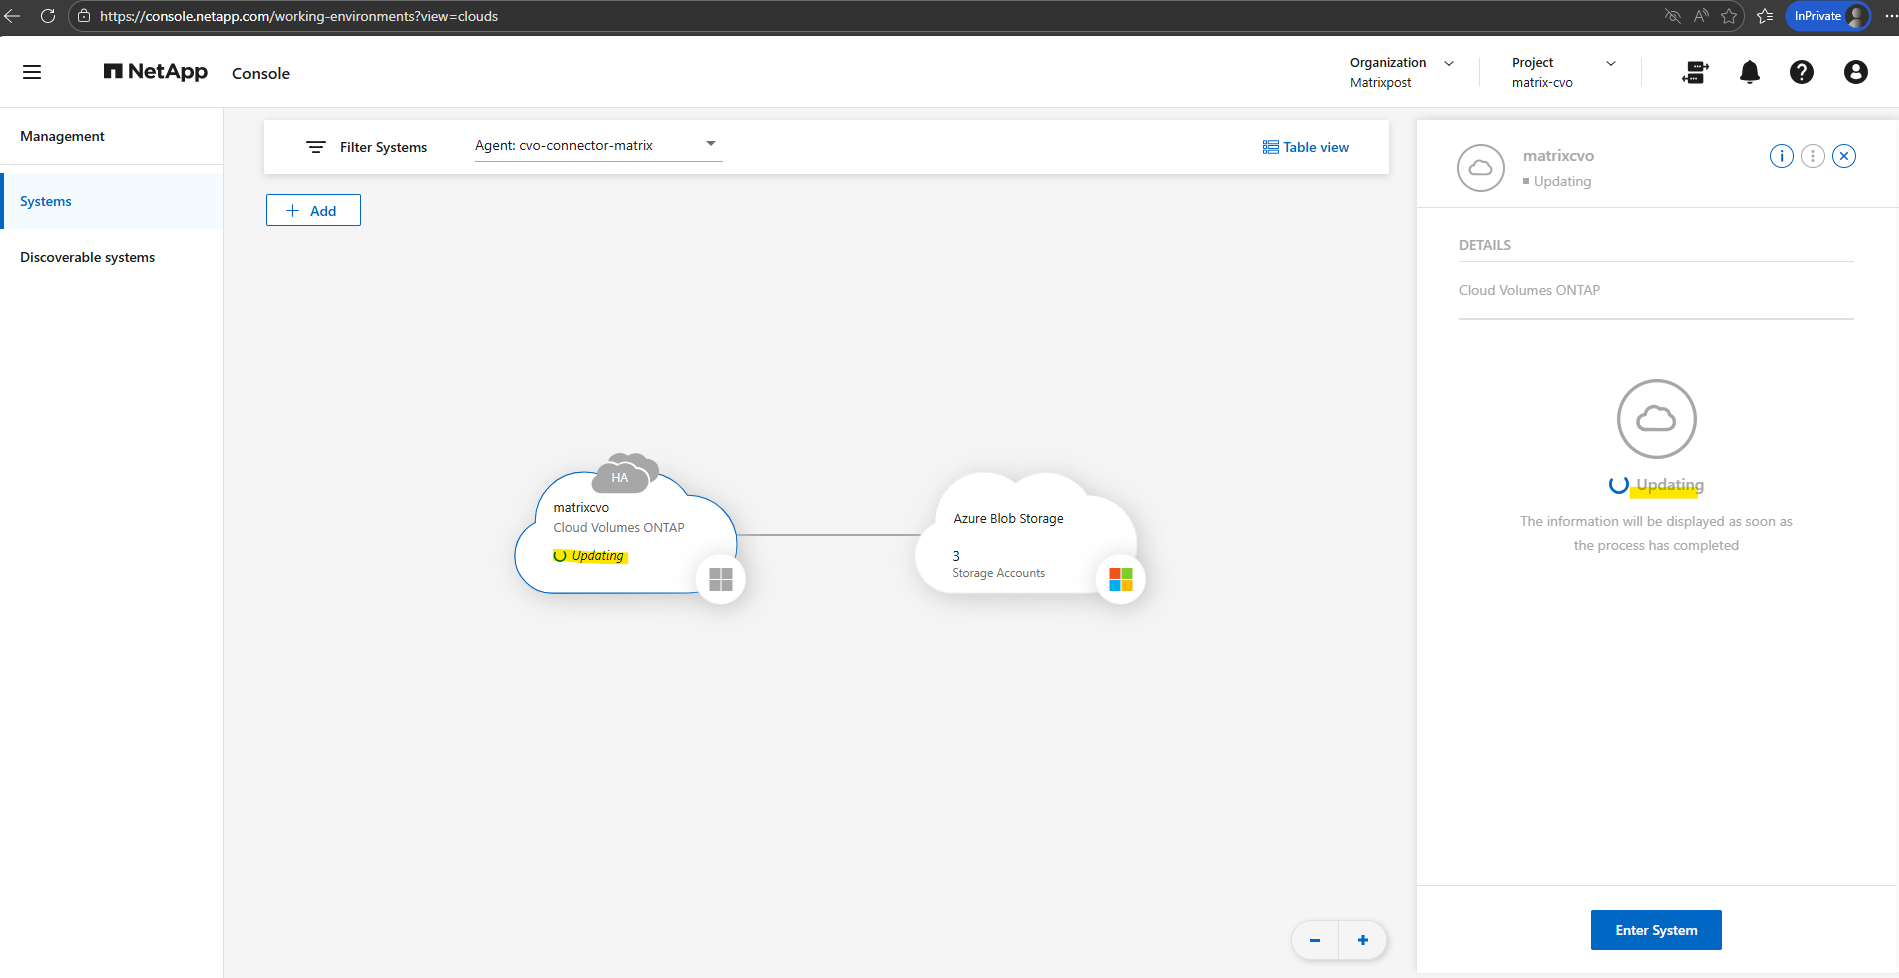Open the Agent cvo-connector-matrix dropdown
This screenshot has height=978, width=1899.
point(597,146)
